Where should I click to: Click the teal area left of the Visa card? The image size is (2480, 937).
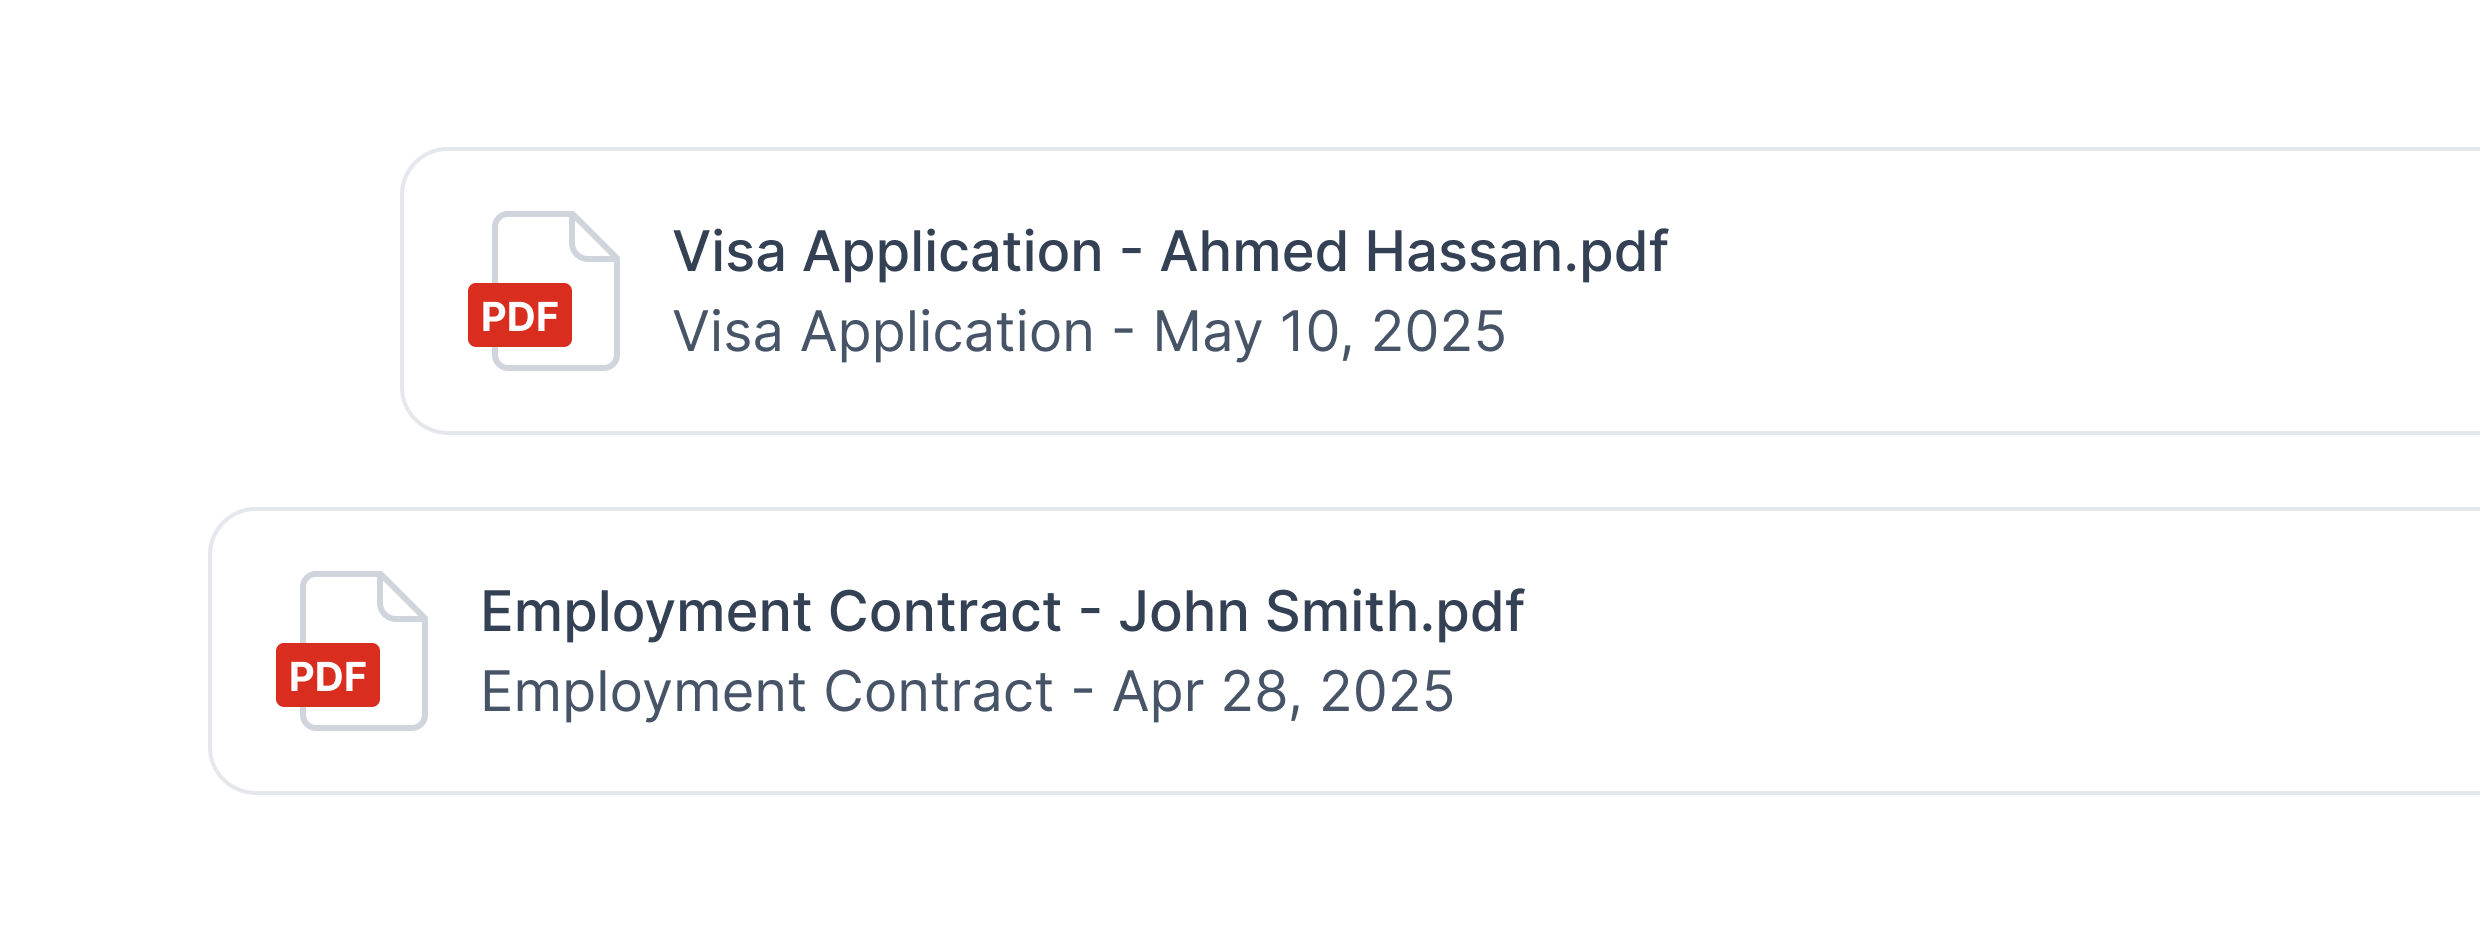(200, 290)
